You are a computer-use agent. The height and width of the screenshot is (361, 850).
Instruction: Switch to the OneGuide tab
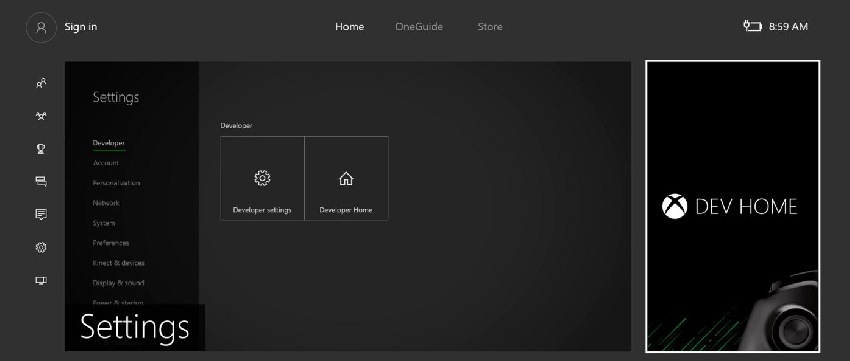tap(419, 27)
